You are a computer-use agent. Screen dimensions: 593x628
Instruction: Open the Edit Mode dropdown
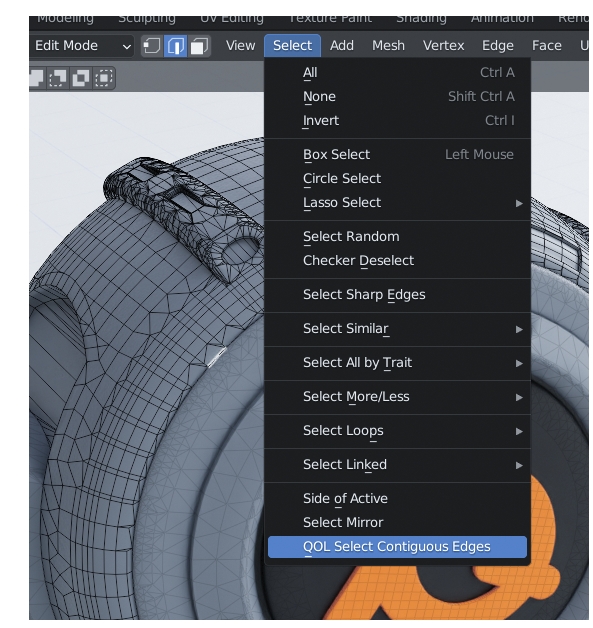point(82,46)
